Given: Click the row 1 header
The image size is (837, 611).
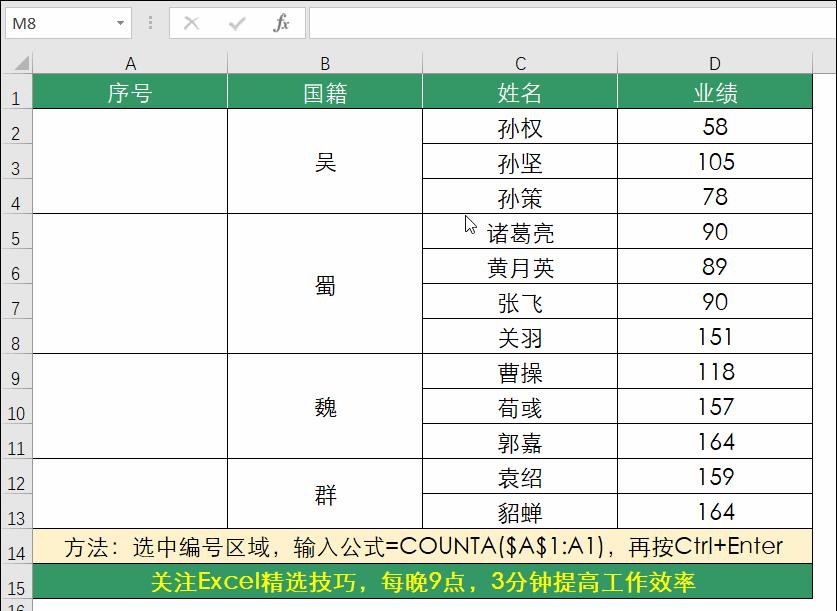Looking at the screenshot, I should click(x=18, y=91).
